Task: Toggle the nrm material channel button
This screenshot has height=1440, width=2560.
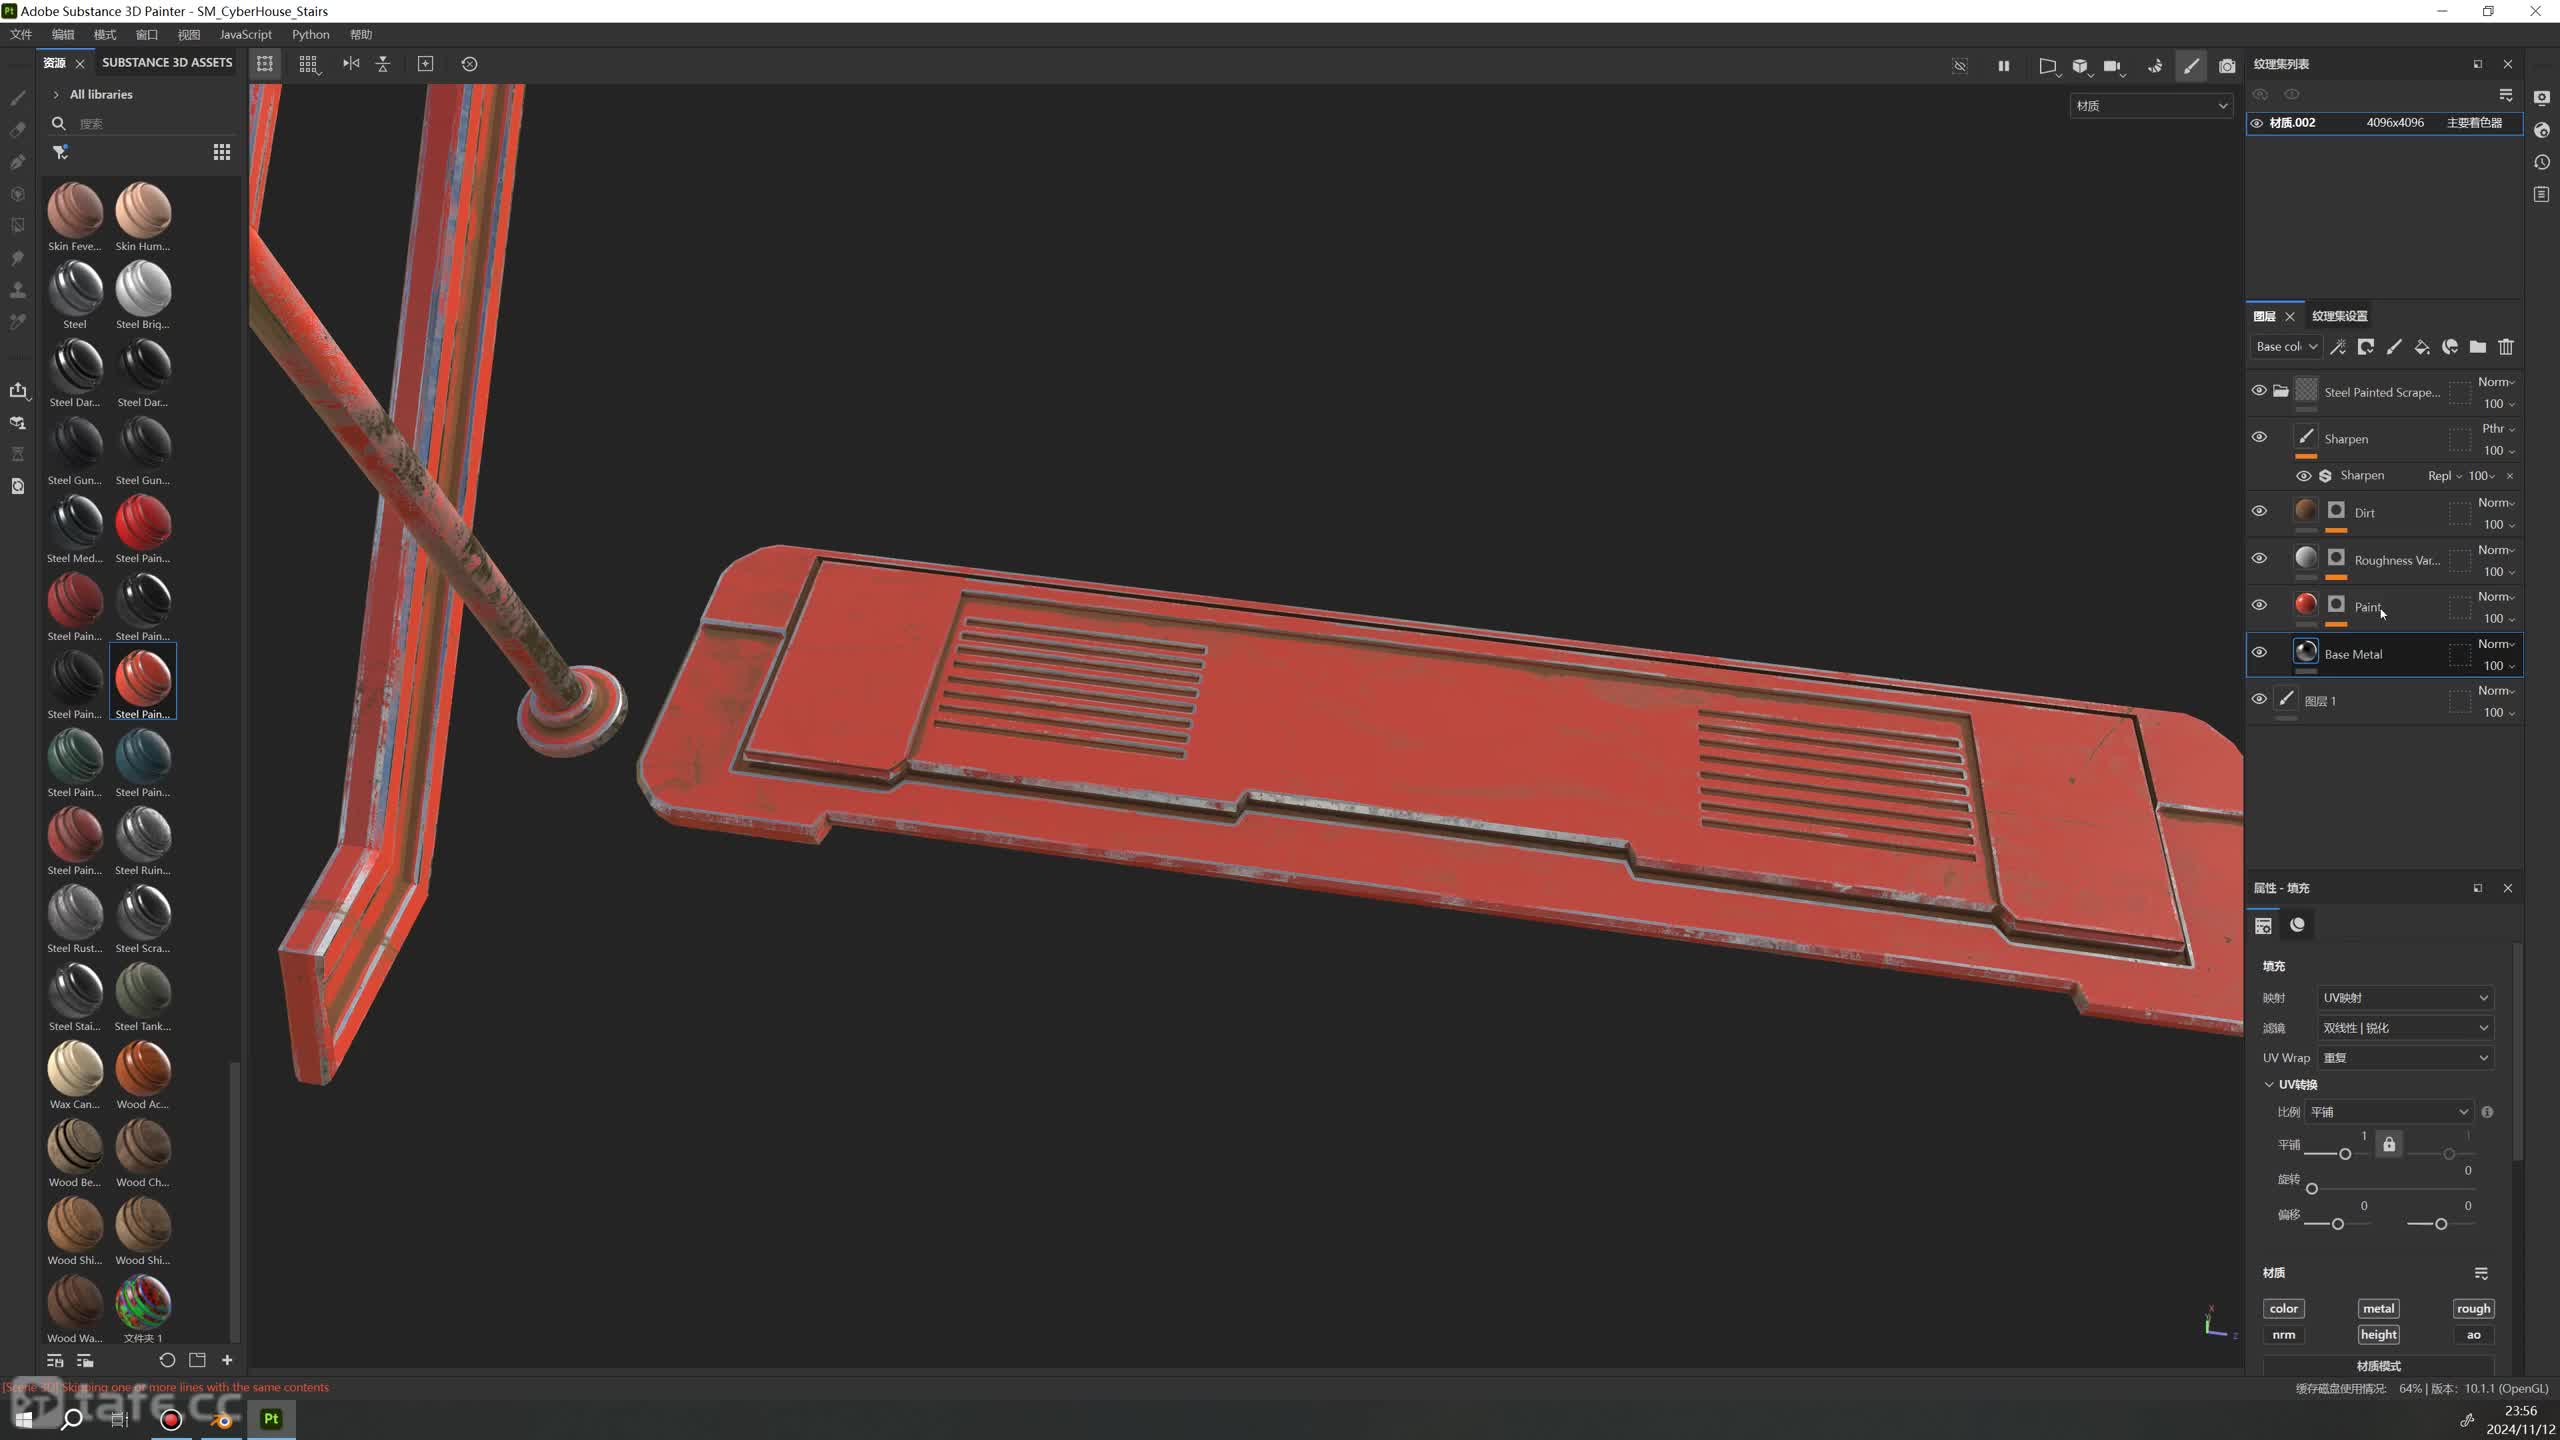Action: [2284, 1335]
